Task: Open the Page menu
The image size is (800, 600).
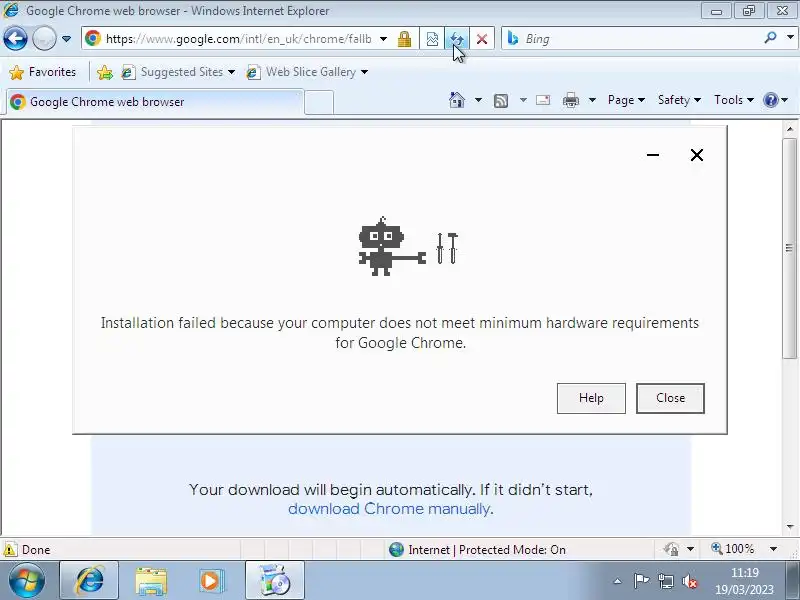Action: click(x=626, y=100)
